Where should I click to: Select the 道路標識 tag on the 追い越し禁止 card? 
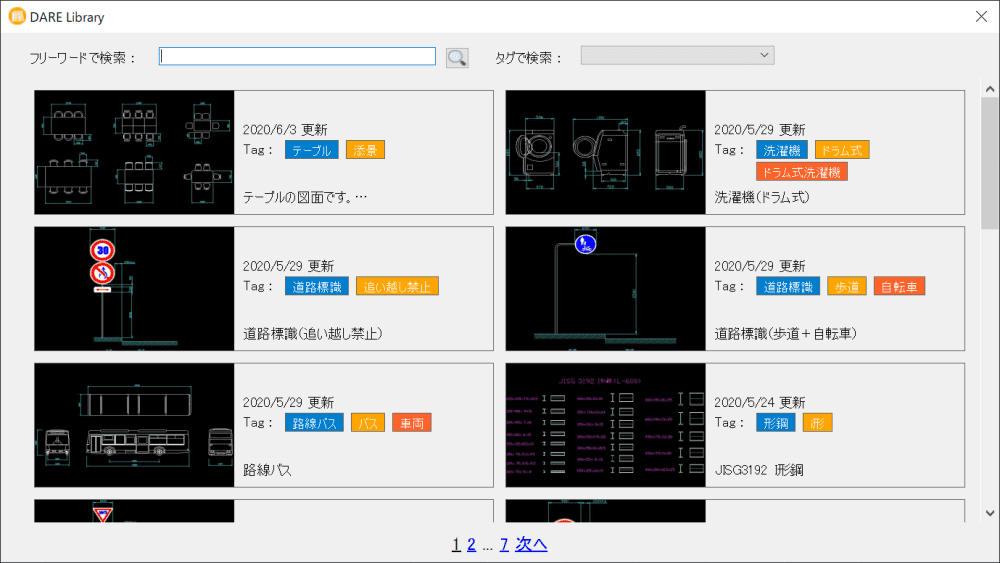tap(317, 286)
